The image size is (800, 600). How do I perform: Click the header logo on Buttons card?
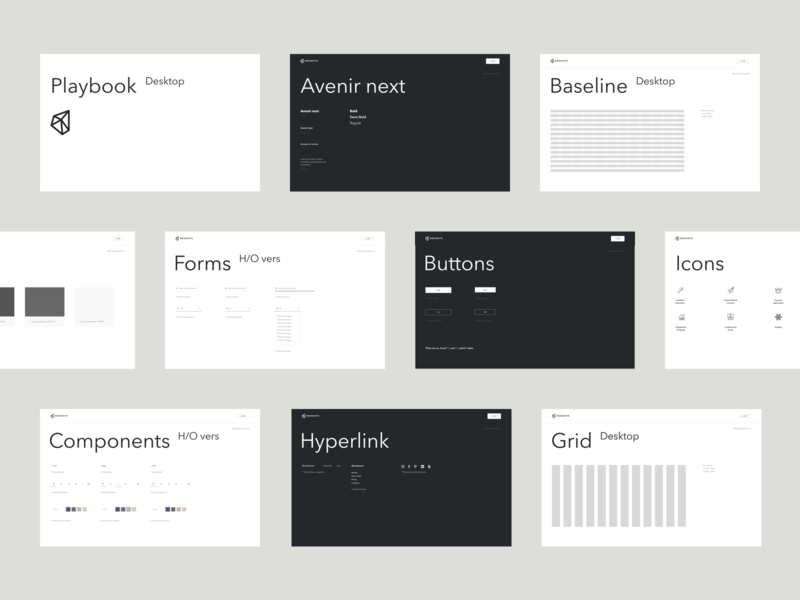[x=434, y=238]
